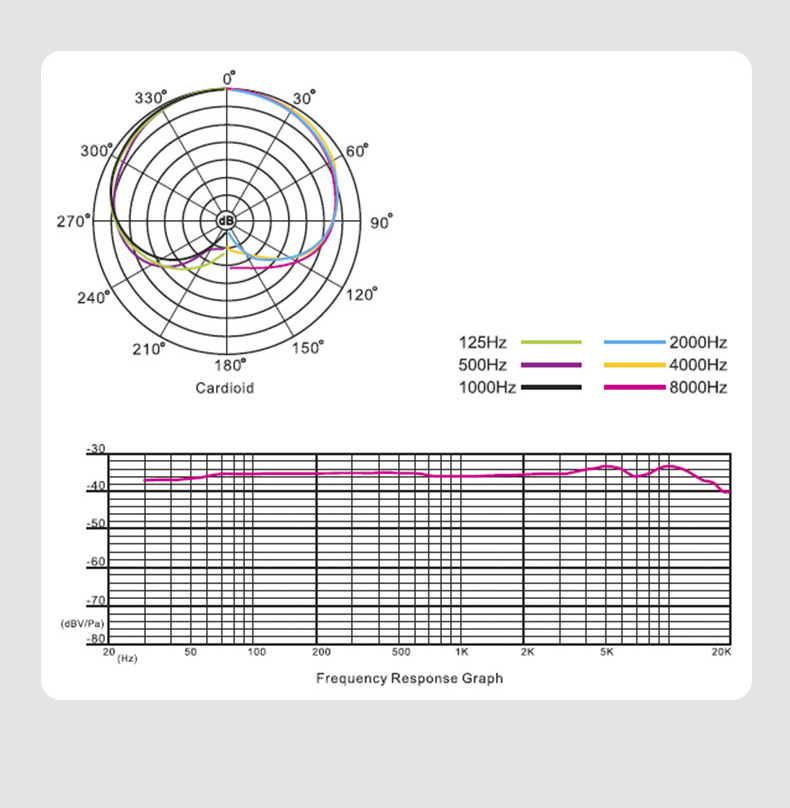Image resolution: width=790 pixels, height=808 pixels.
Task: Click the 125Hz green legend line
Action: point(551,342)
